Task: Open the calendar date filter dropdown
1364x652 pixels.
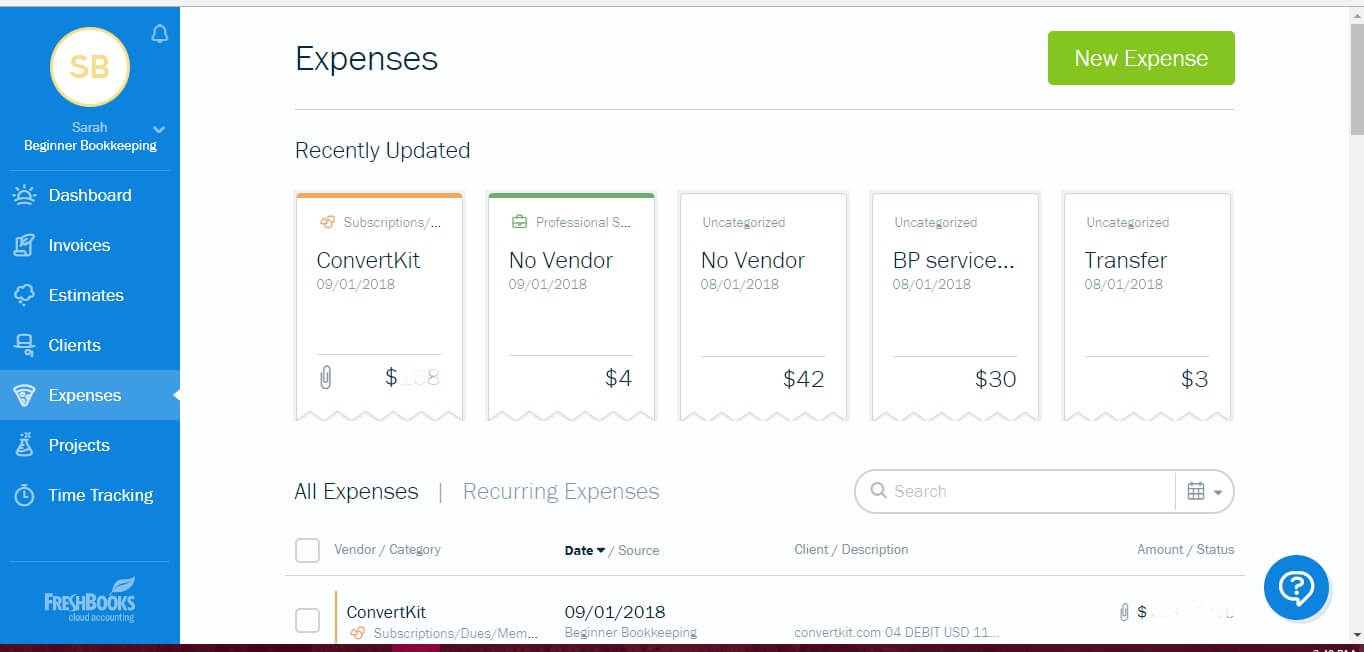Action: pos(1204,491)
